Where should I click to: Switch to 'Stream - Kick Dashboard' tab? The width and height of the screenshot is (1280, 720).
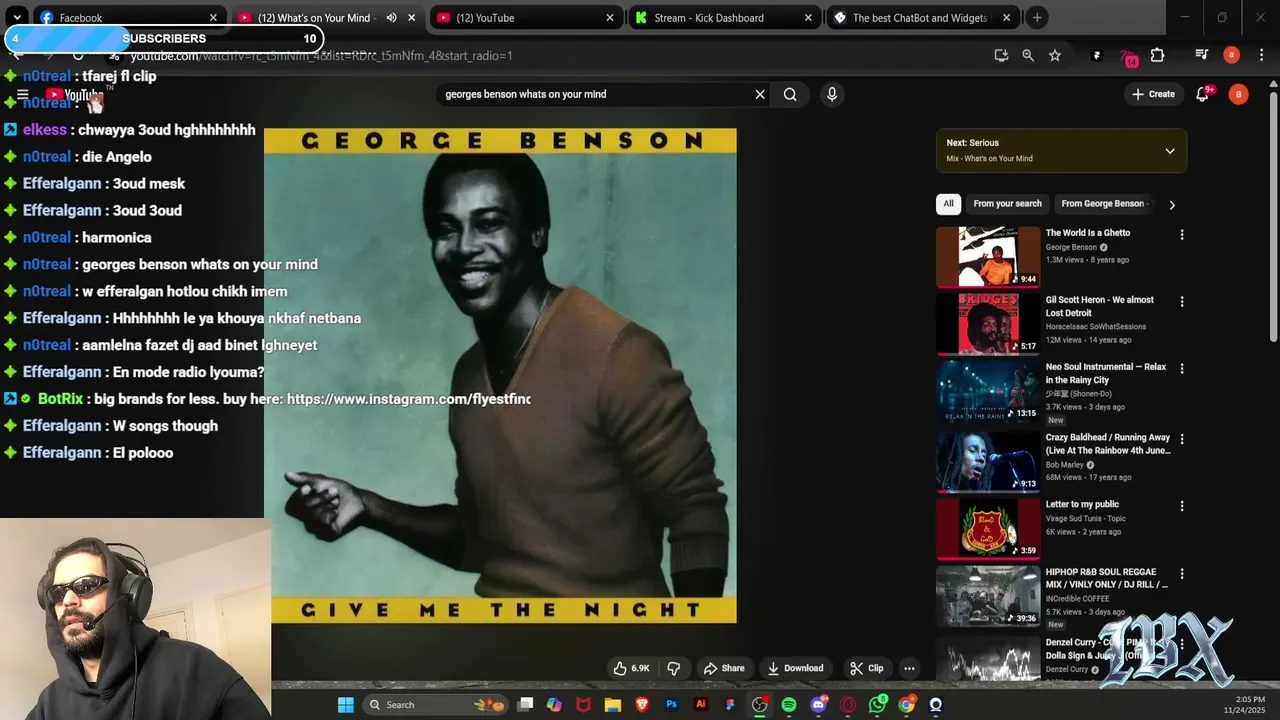coord(724,17)
